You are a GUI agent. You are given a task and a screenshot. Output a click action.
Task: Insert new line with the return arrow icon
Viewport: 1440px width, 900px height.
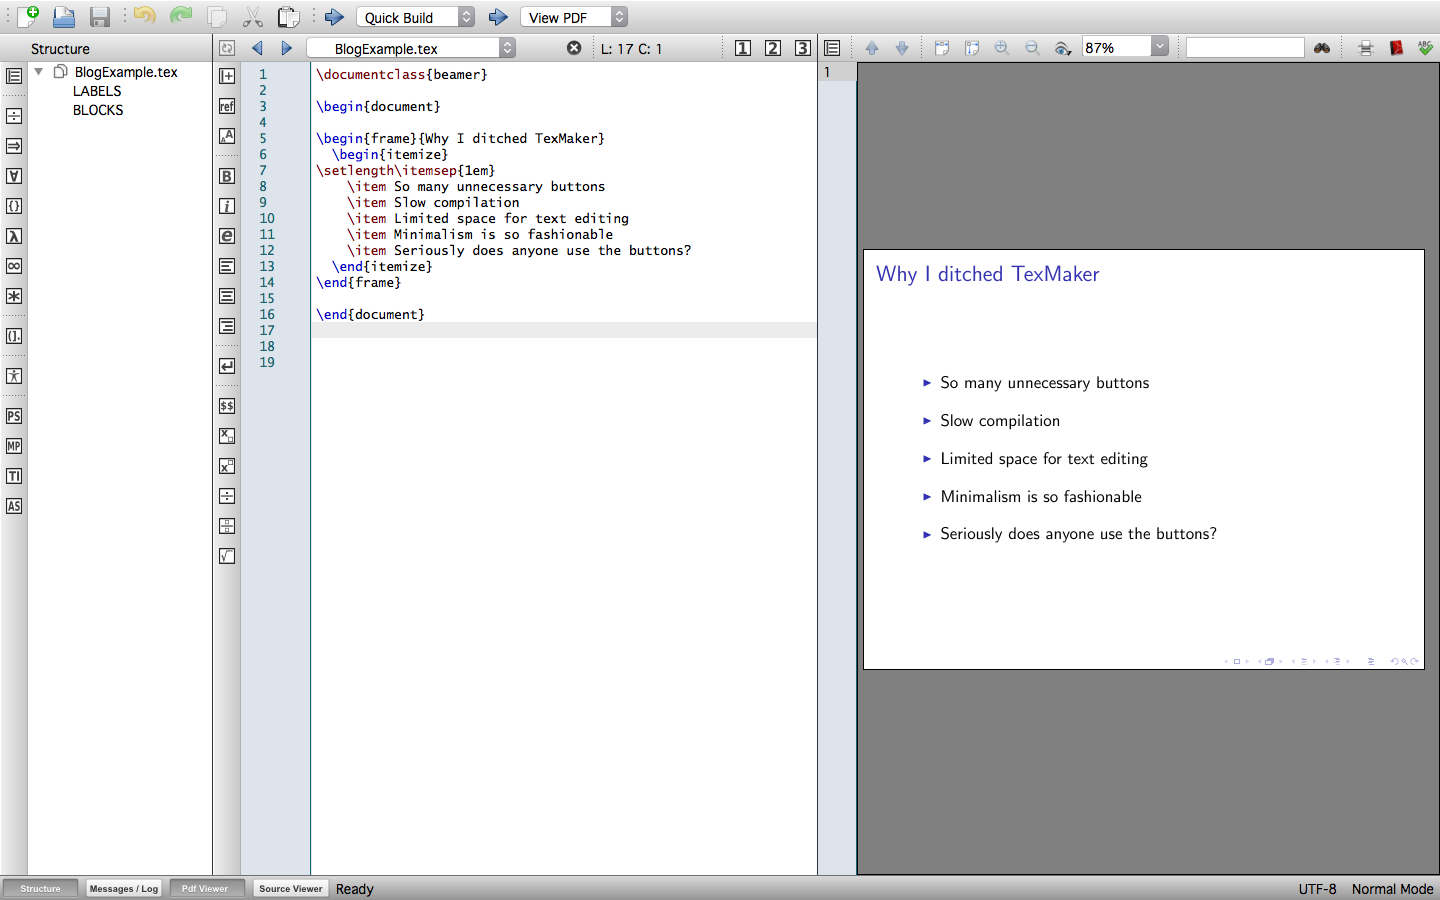[227, 366]
